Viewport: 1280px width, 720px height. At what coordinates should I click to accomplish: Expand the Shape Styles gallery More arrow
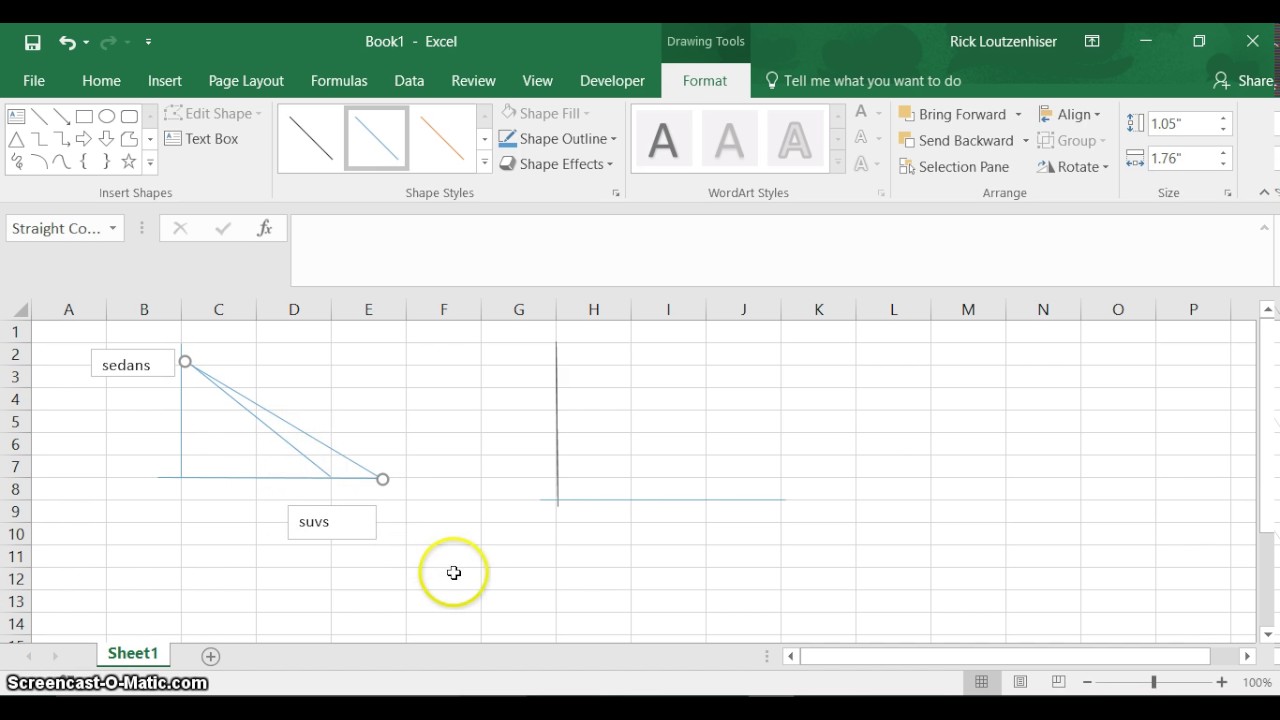click(484, 162)
